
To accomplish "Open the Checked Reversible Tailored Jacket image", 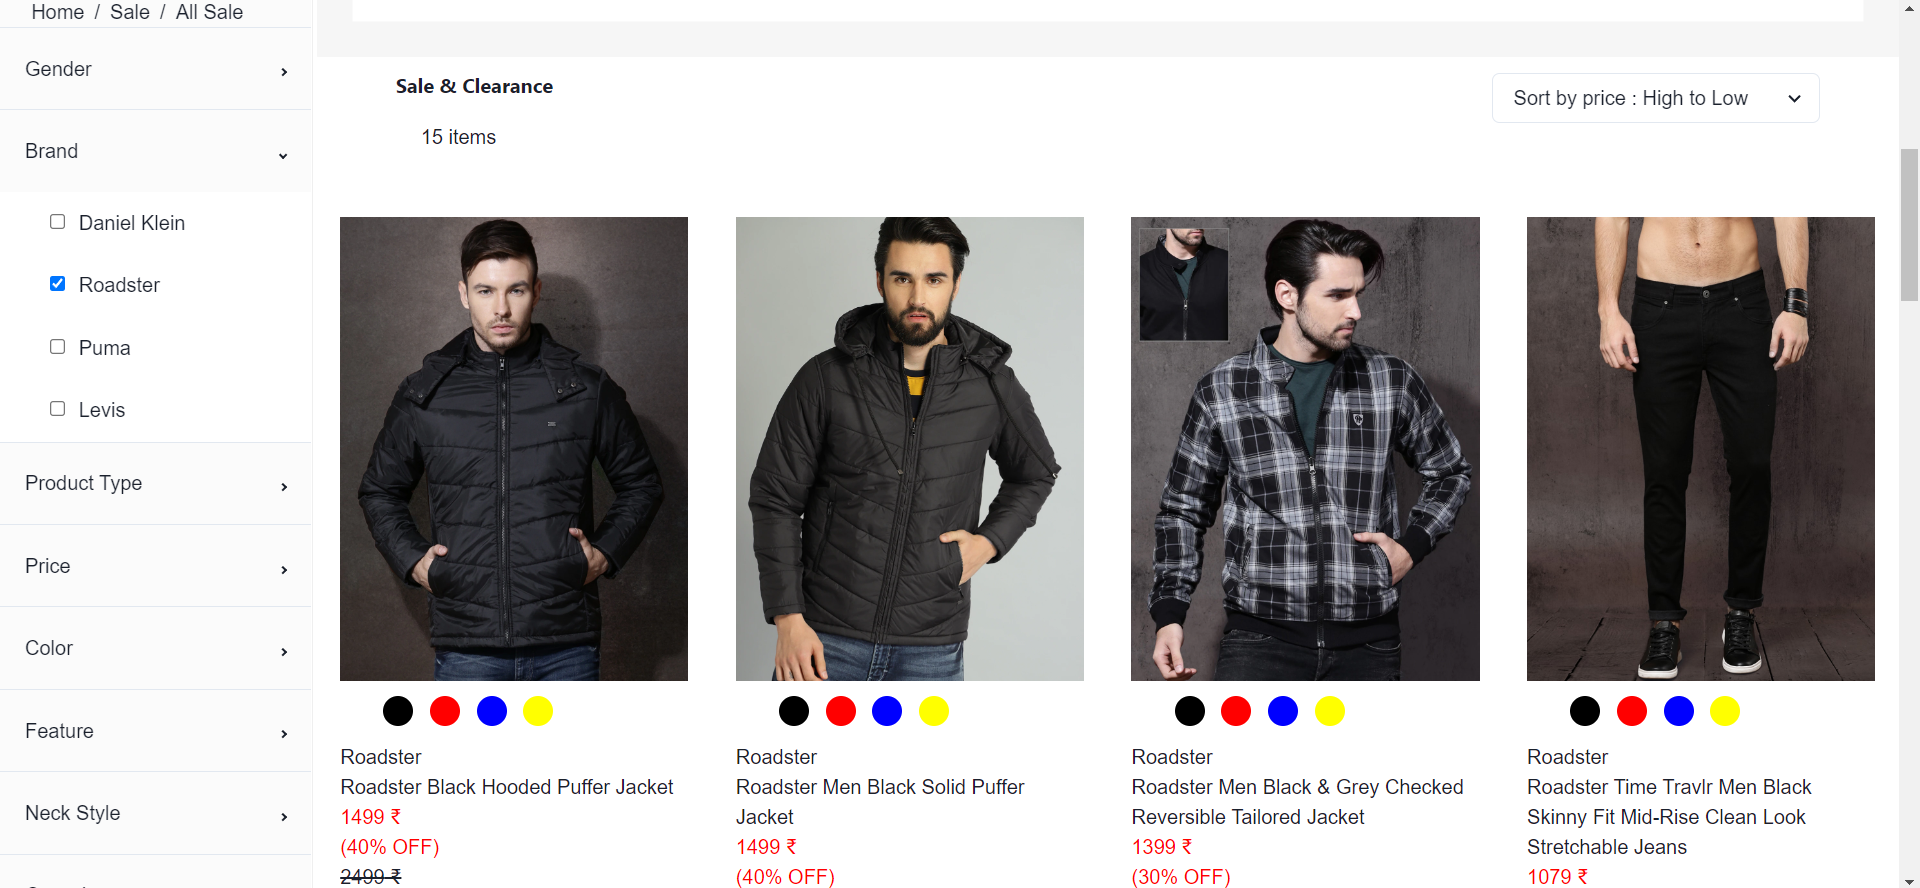I will [x=1305, y=449].
